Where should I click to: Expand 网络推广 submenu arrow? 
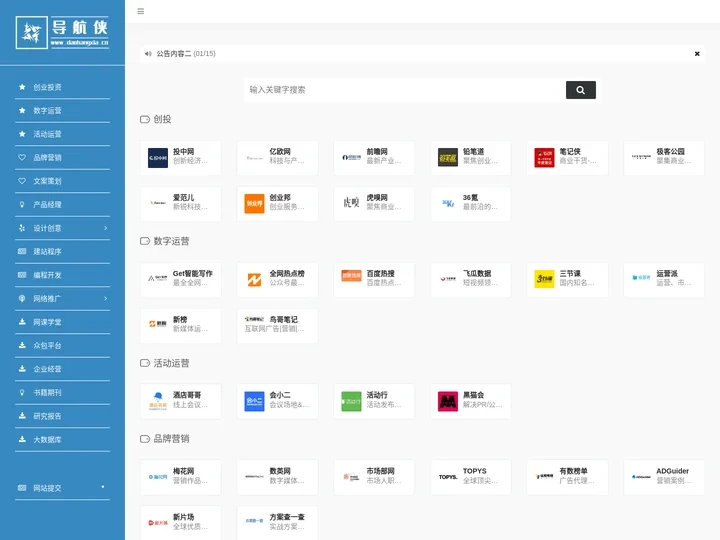(106, 298)
